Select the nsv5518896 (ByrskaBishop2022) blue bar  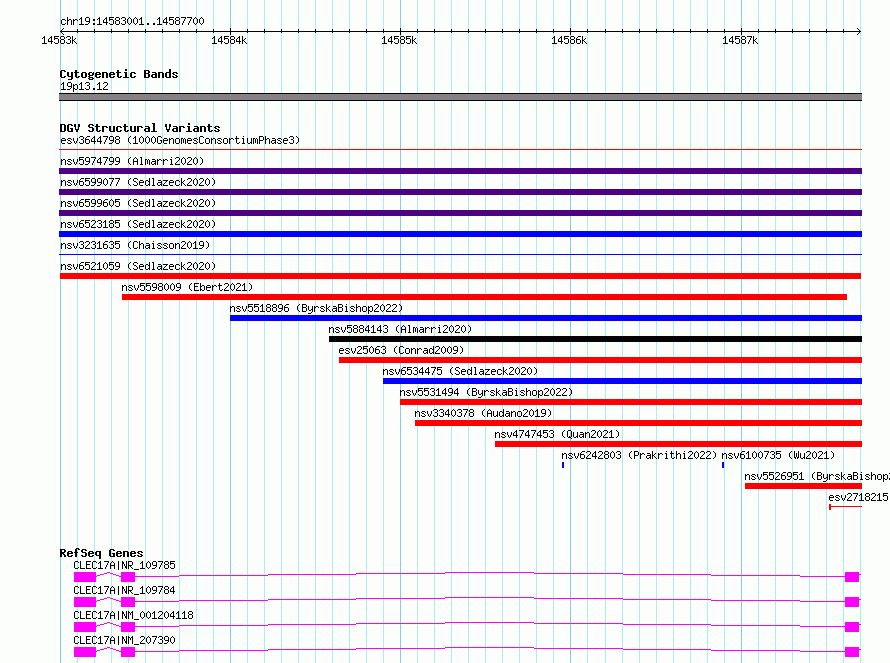(546, 318)
